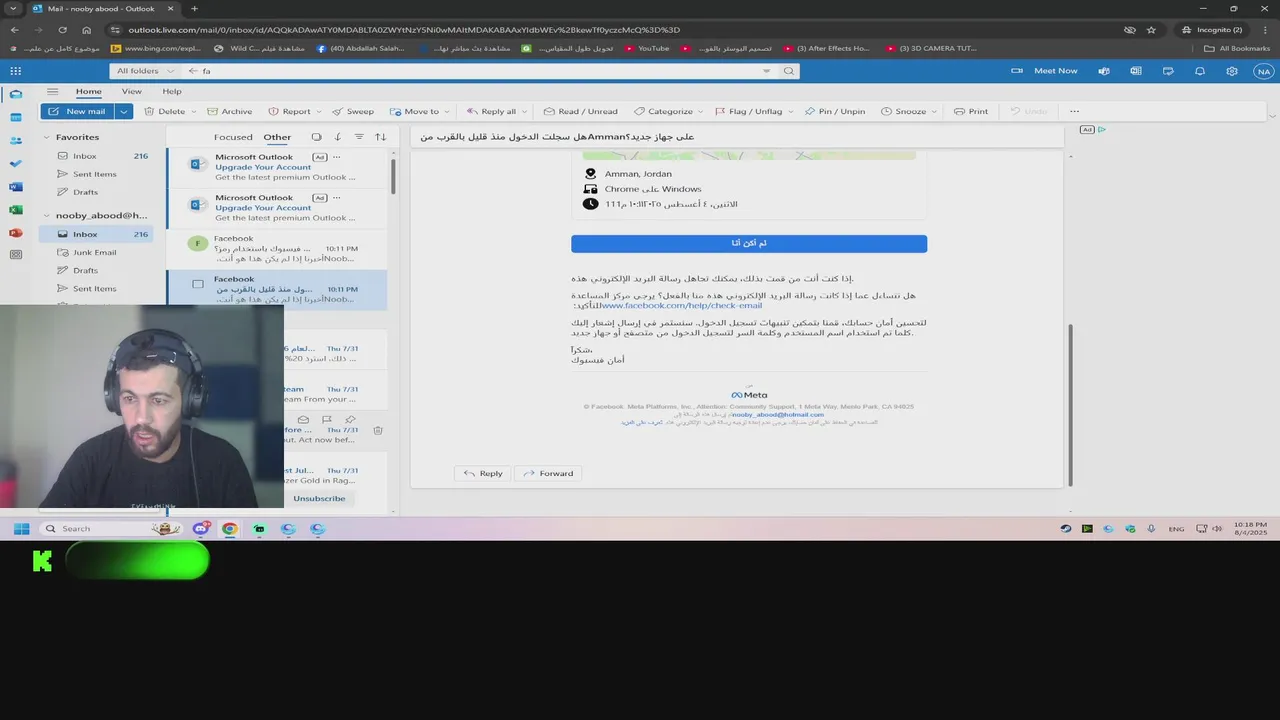Mark hovered message as read envelope icon
Viewport: 1280px width, 720px height.
point(303,420)
